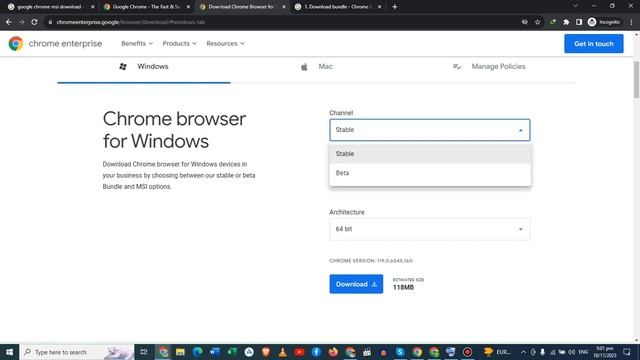
Task: Open Facebook from the taskbar
Action: point(316,352)
